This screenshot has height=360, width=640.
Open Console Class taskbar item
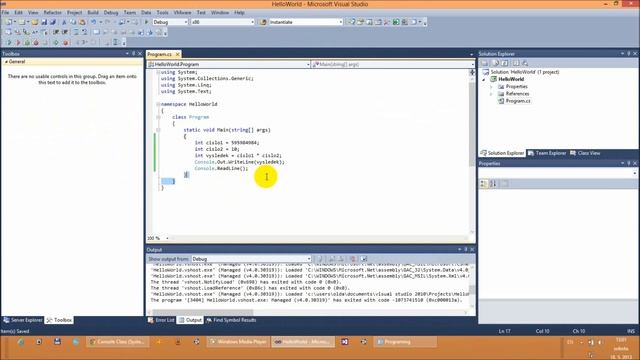click(117, 342)
